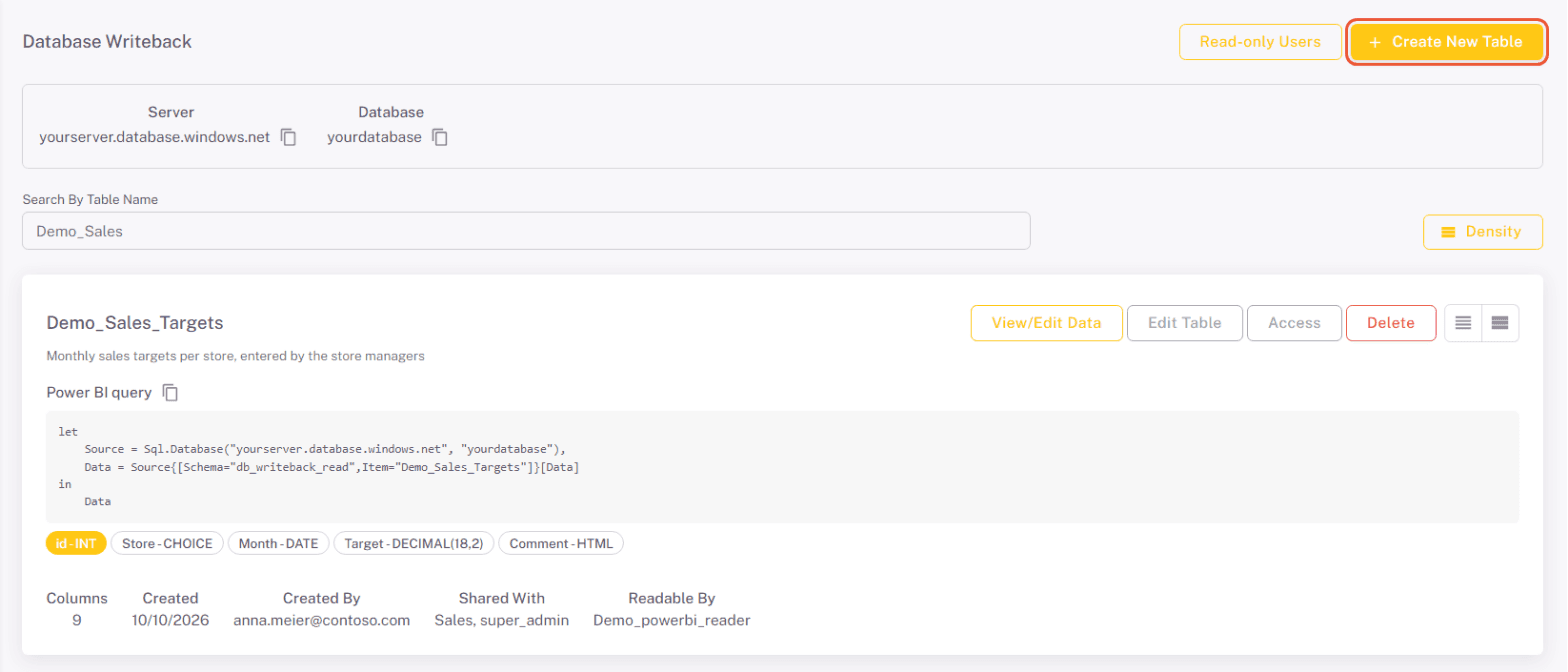Click anna.meier@contoso.com creator email
Image resolution: width=1568 pixels, height=672 pixels.
pos(322,620)
